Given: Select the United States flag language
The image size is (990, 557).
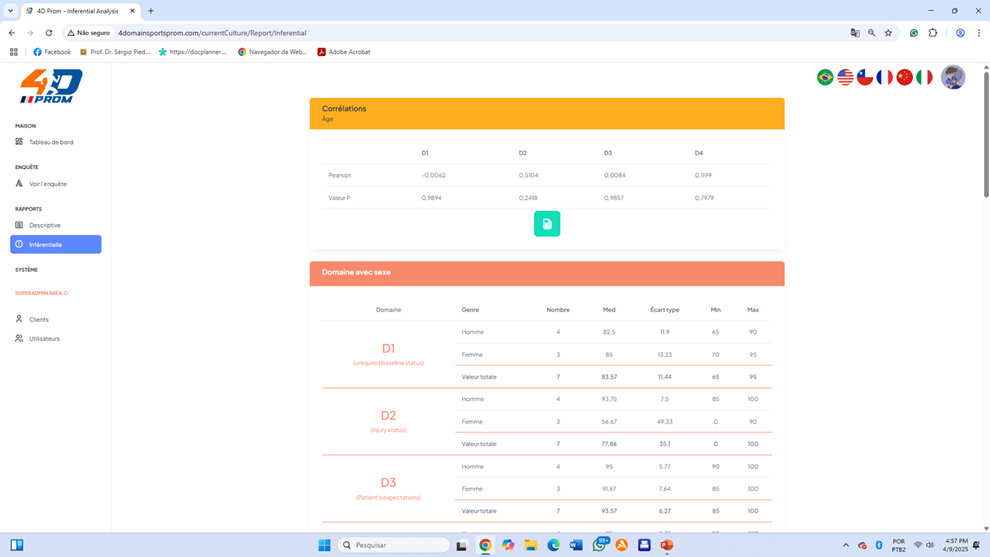Looking at the screenshot, I should pyautogui.click(x=845, y=77).
